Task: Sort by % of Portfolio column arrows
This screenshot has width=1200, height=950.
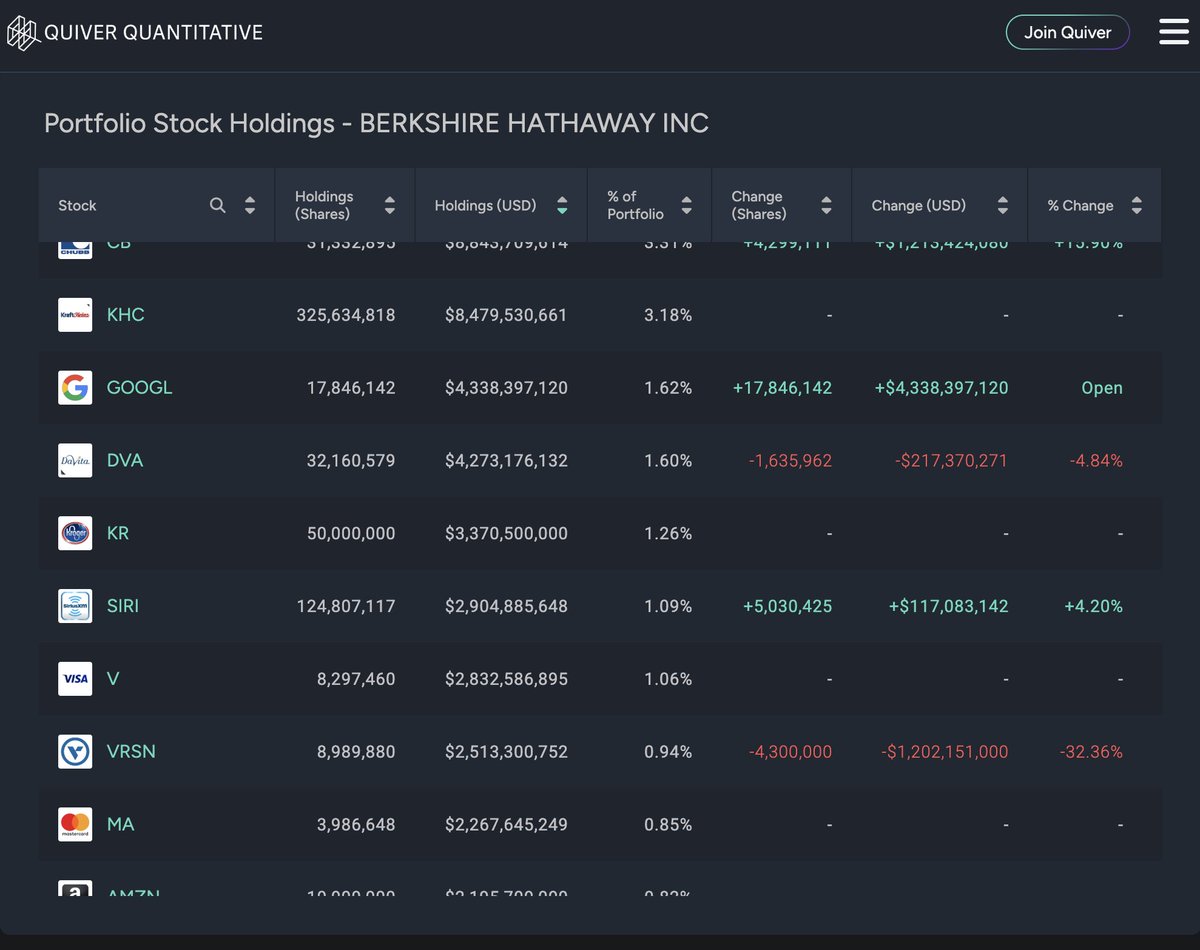Action: coord(686,205)
